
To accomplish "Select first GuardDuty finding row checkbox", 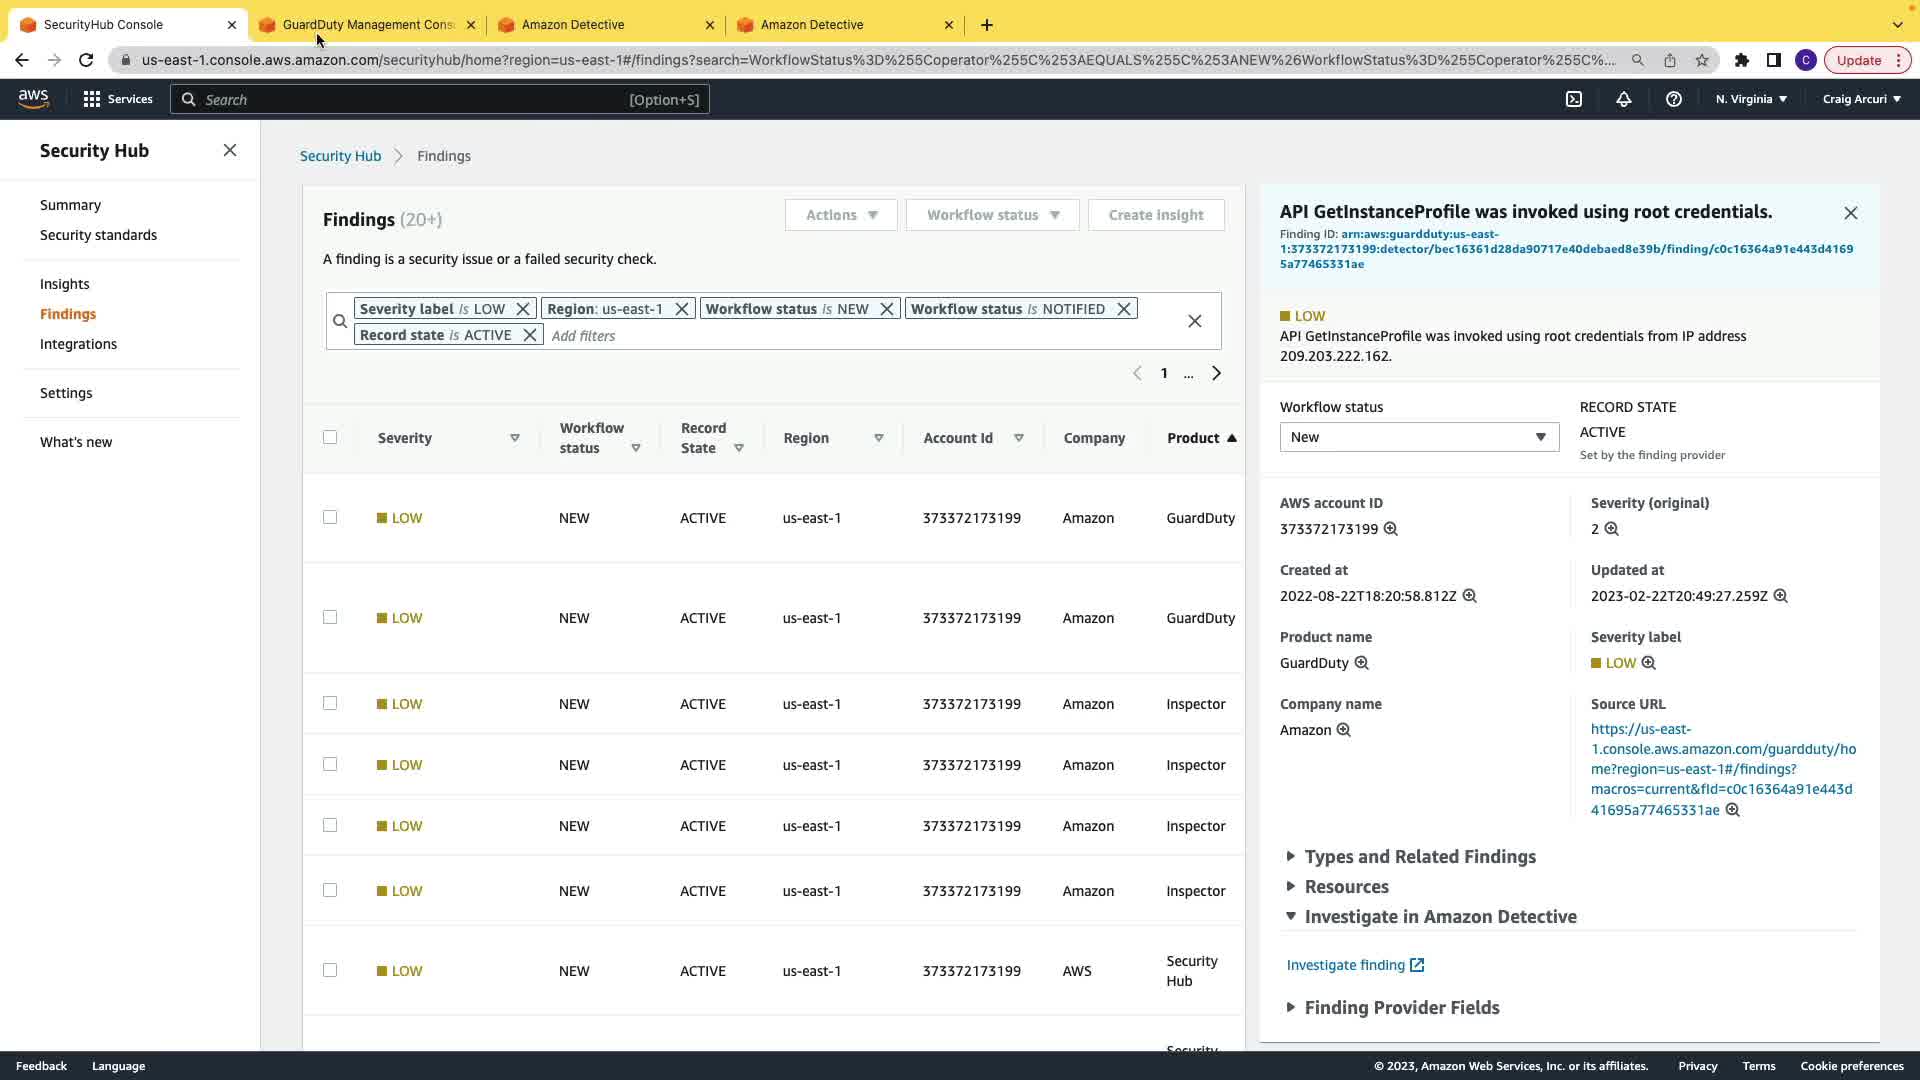I will point(330,517).
